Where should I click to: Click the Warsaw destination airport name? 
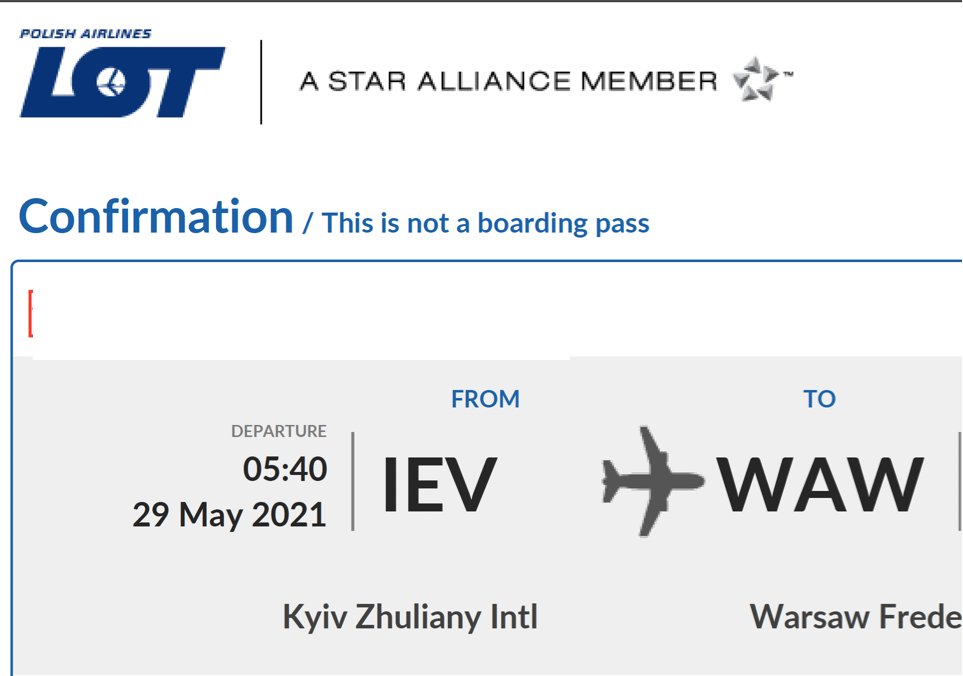tap(855, 617)
